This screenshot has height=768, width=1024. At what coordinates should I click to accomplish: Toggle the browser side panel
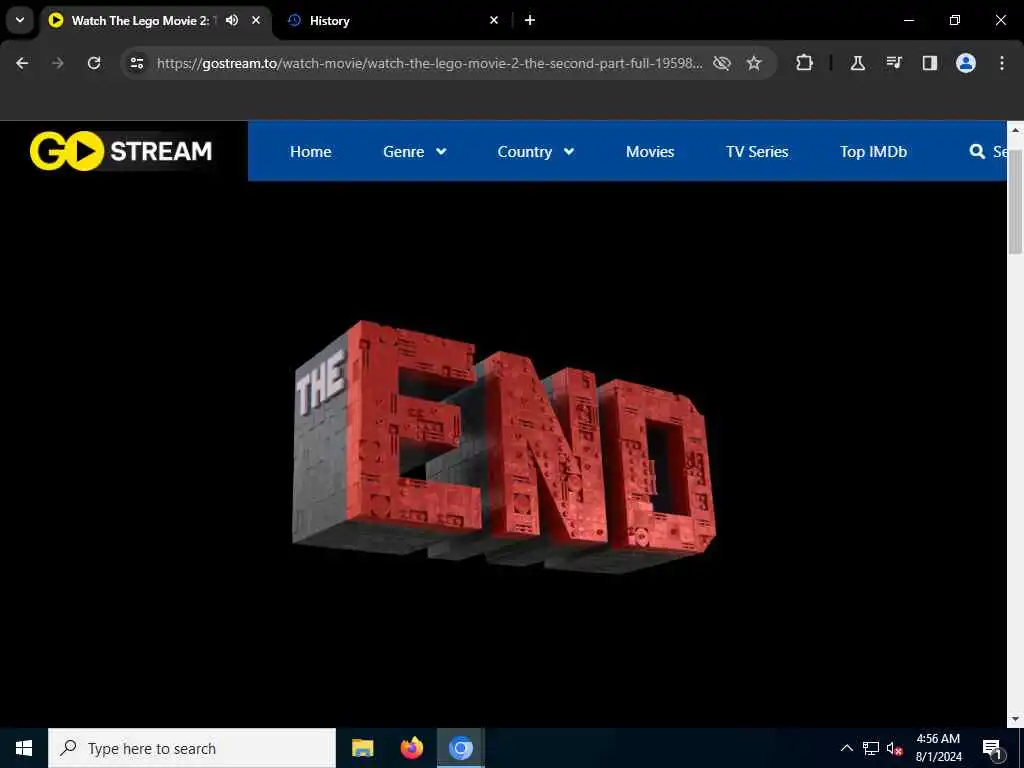930,63
